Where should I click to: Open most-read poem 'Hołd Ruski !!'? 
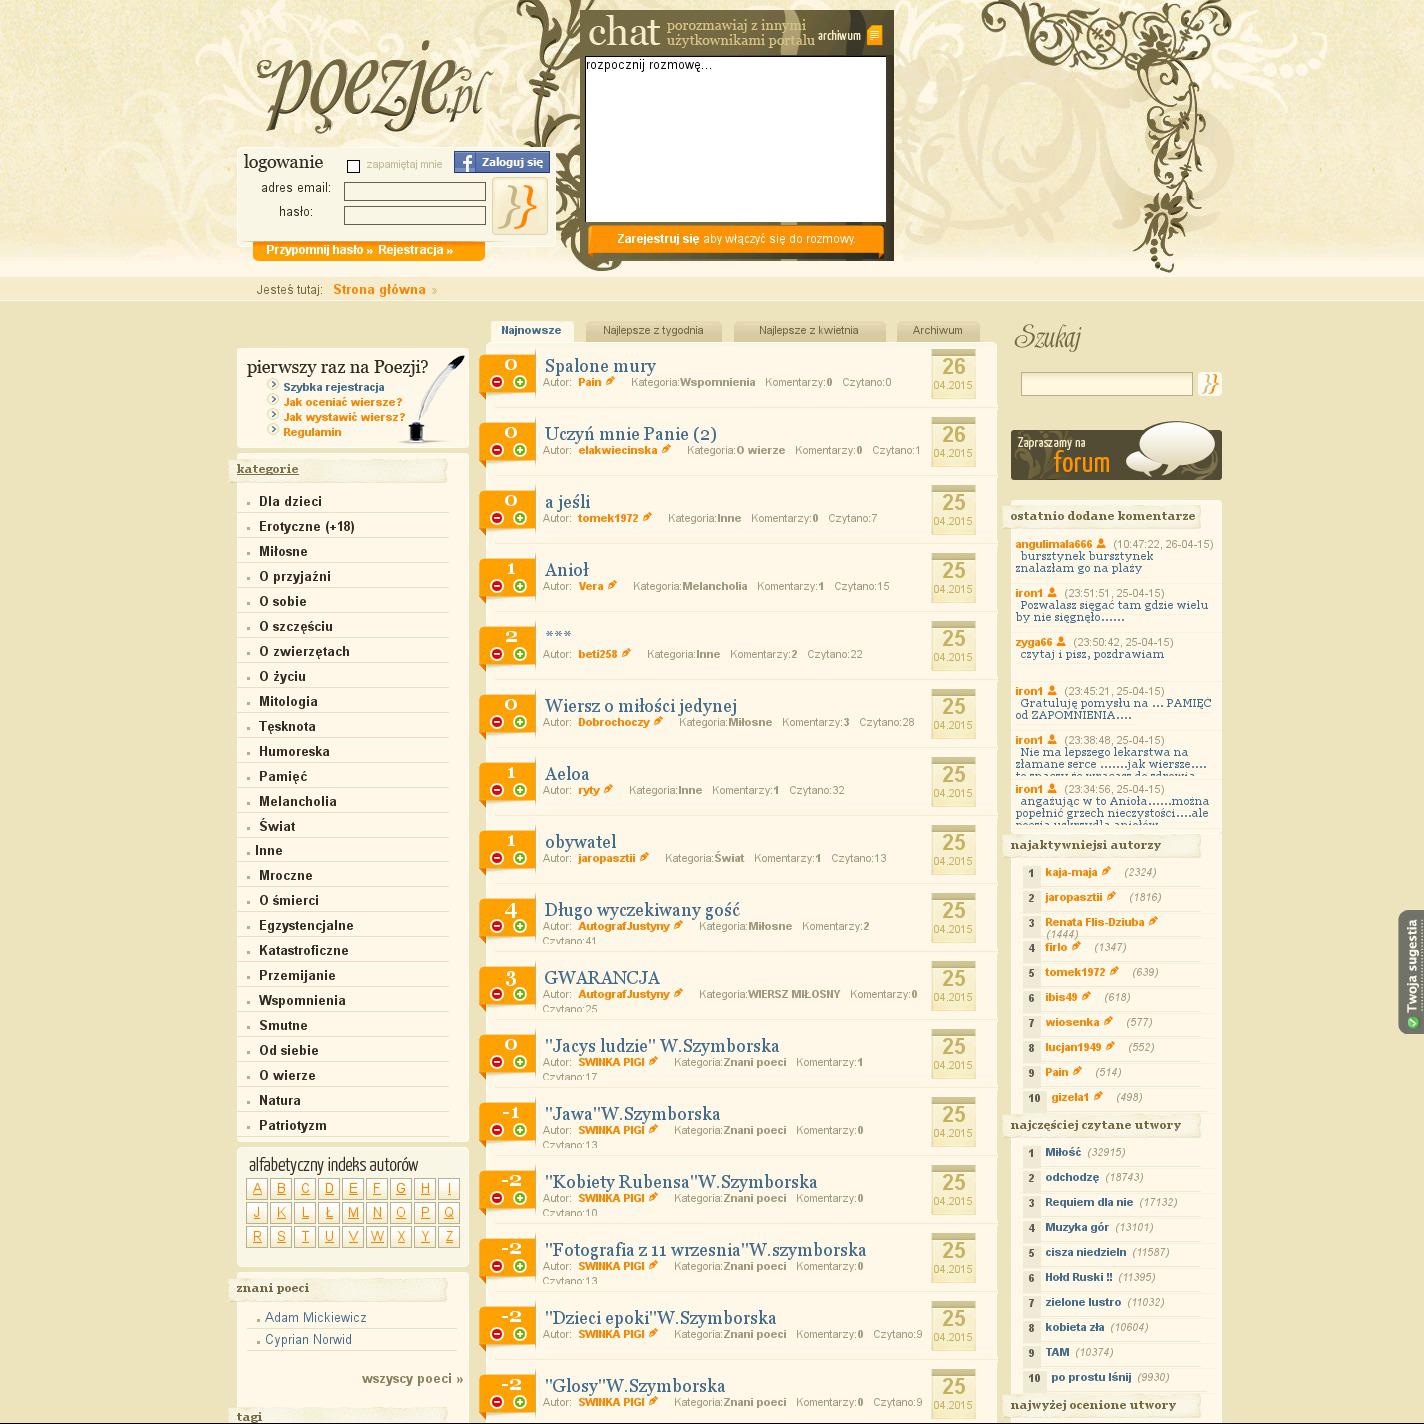[x=1079, y=1277]
